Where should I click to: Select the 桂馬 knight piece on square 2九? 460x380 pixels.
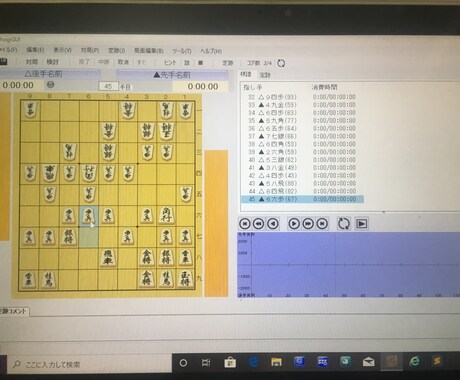coord(166,279)
